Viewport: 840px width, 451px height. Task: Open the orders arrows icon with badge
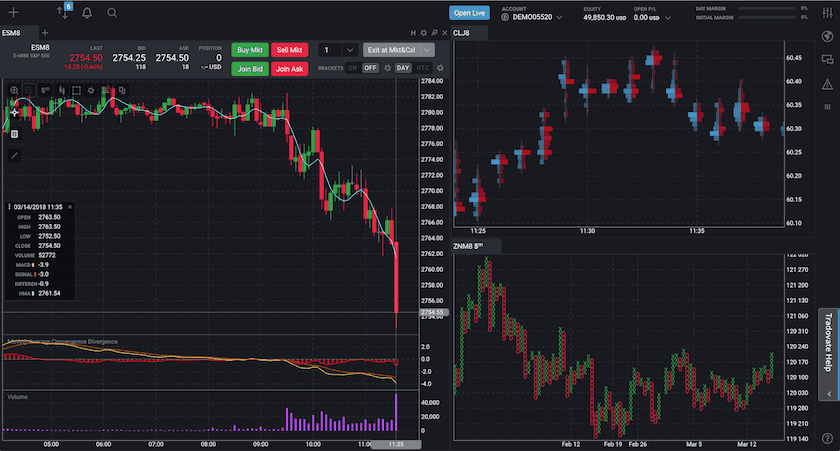tap(64, 13)
